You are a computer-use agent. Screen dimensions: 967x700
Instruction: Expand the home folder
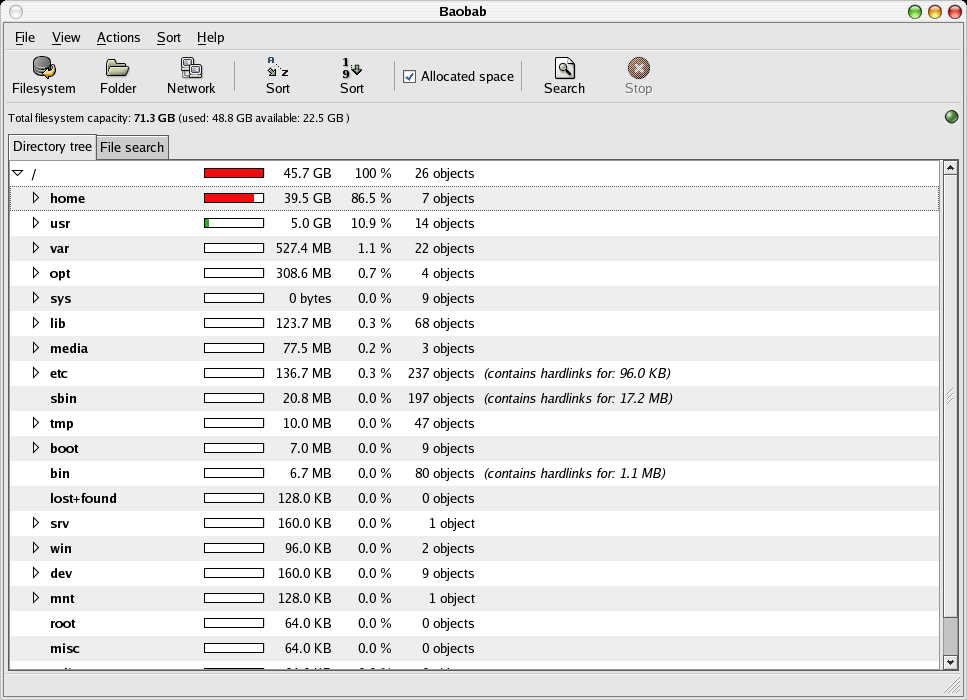(x=35, y=198)
